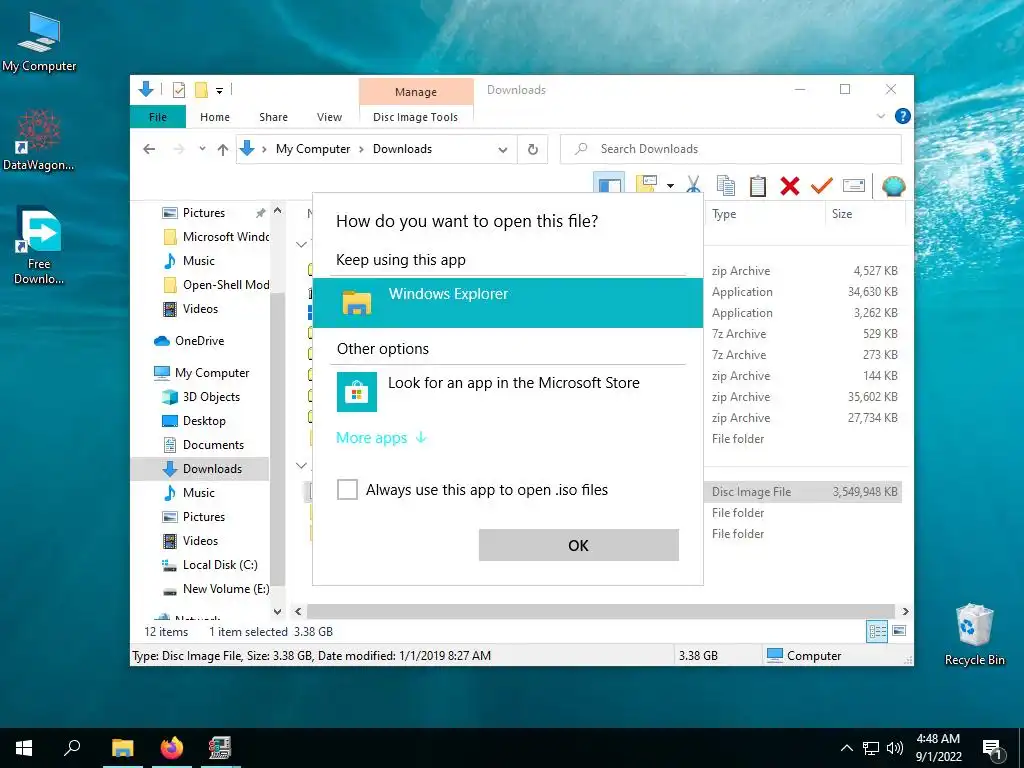The image size is (1024, 768).
Task: Check Always use this app for .iso files
Action: 347,489
